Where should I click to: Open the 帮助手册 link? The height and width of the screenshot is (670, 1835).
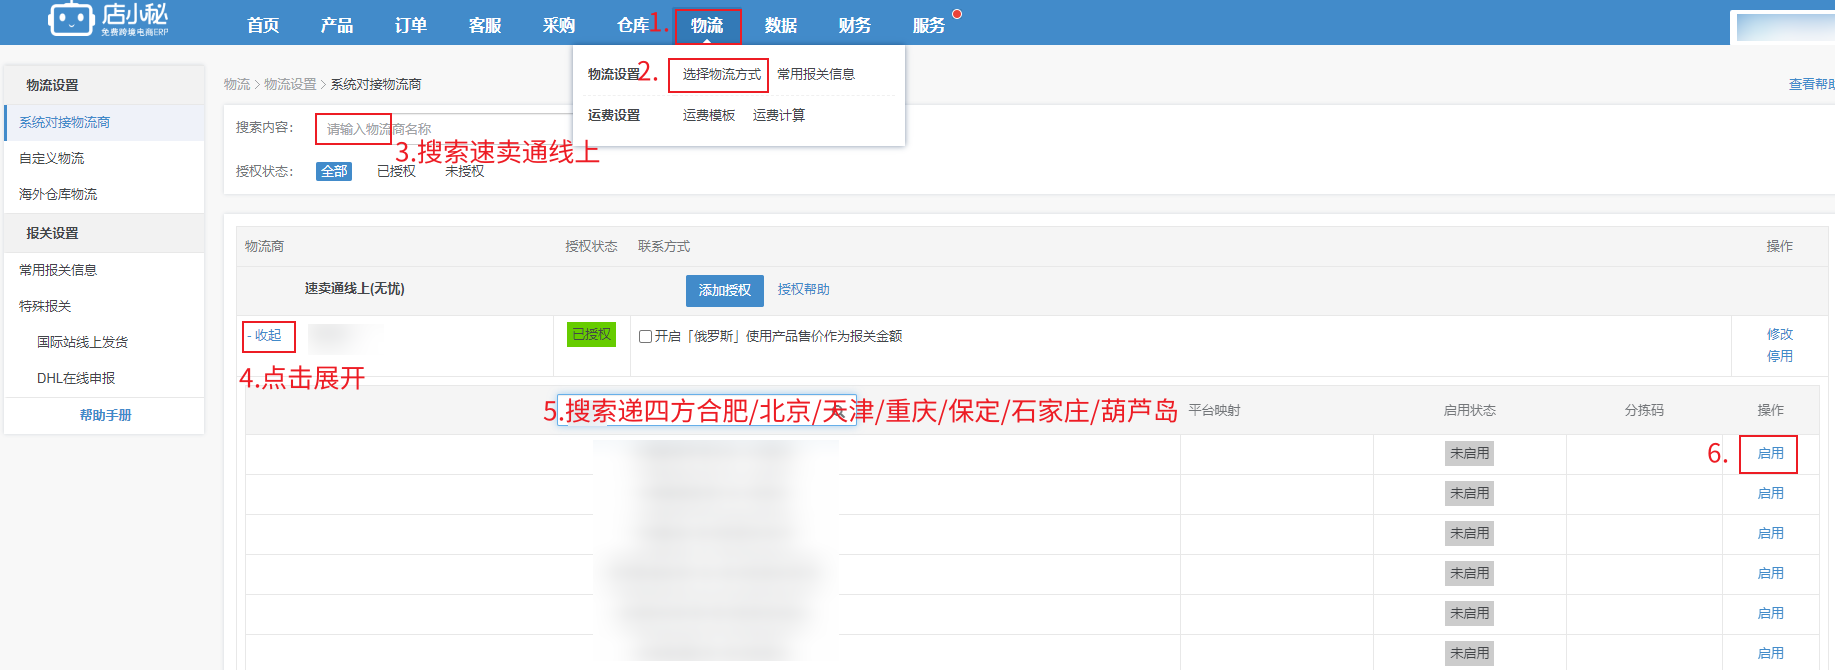[x=106, y=415]
